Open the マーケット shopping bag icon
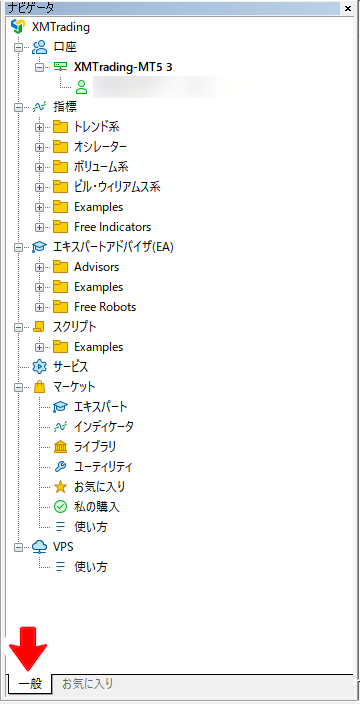360x704 pixels. pos(39,387)
